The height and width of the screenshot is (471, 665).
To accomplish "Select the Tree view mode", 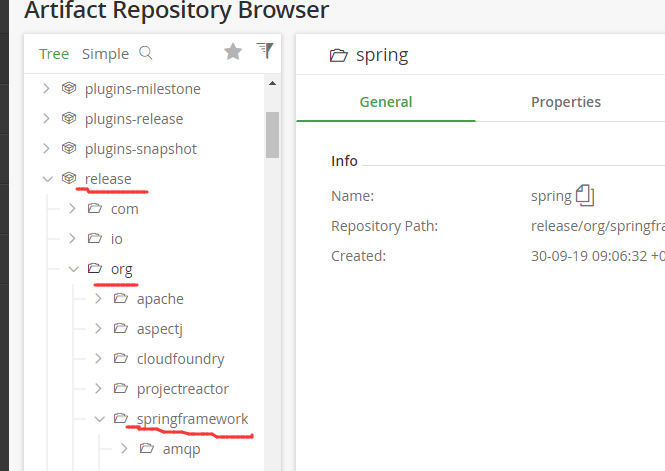I will click(x=54, y=54).
